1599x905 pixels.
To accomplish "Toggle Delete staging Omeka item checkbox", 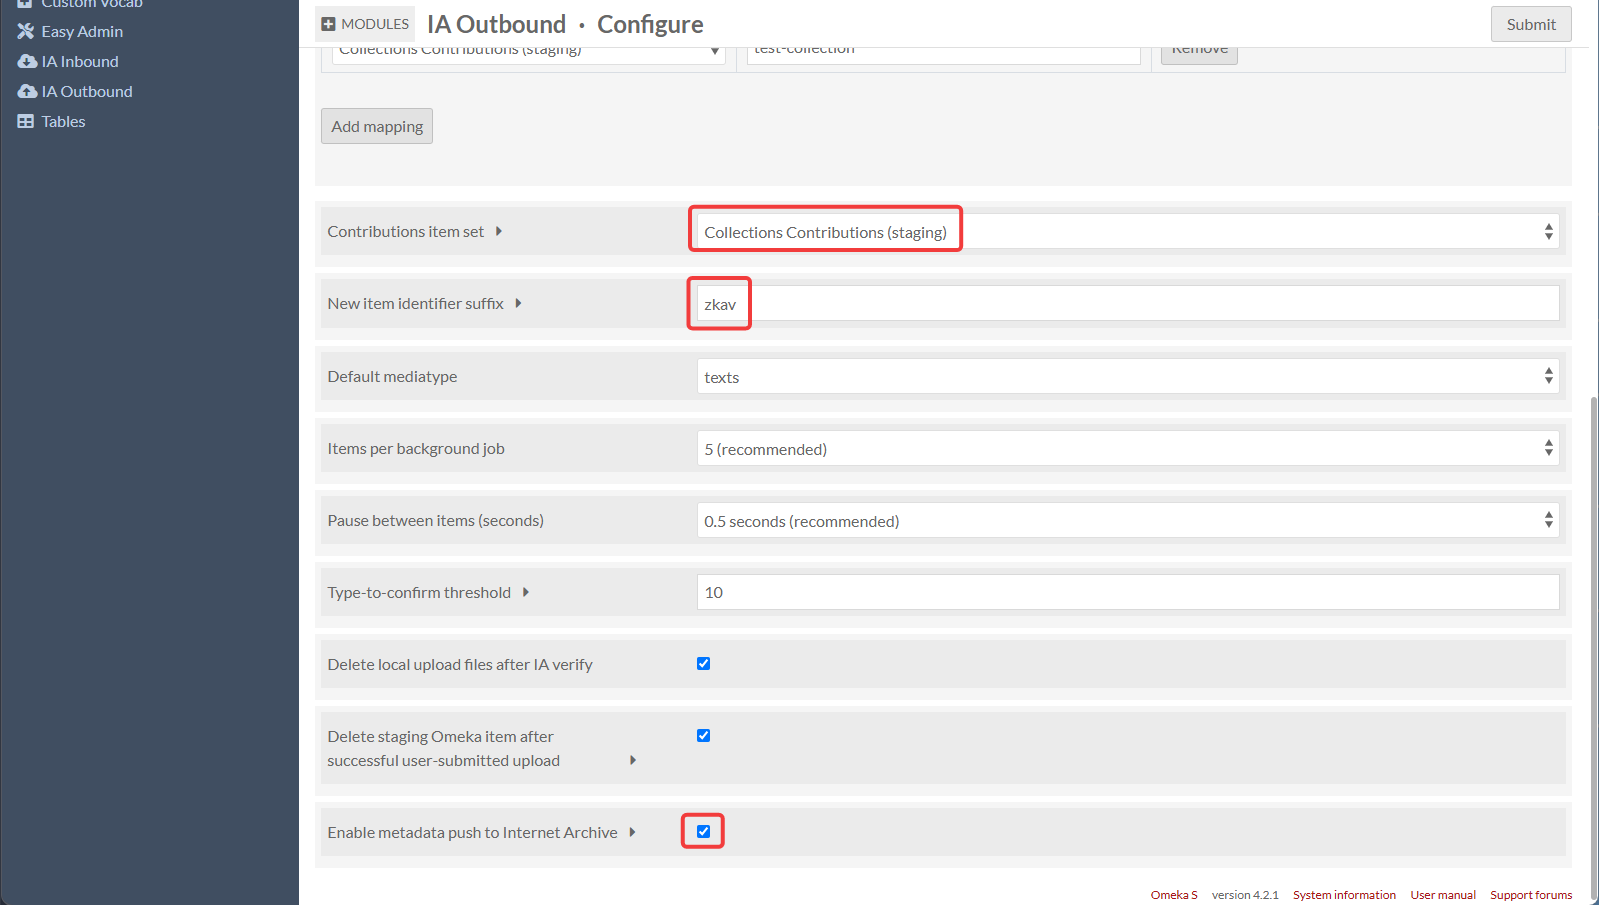I will (x=704, y=735).
